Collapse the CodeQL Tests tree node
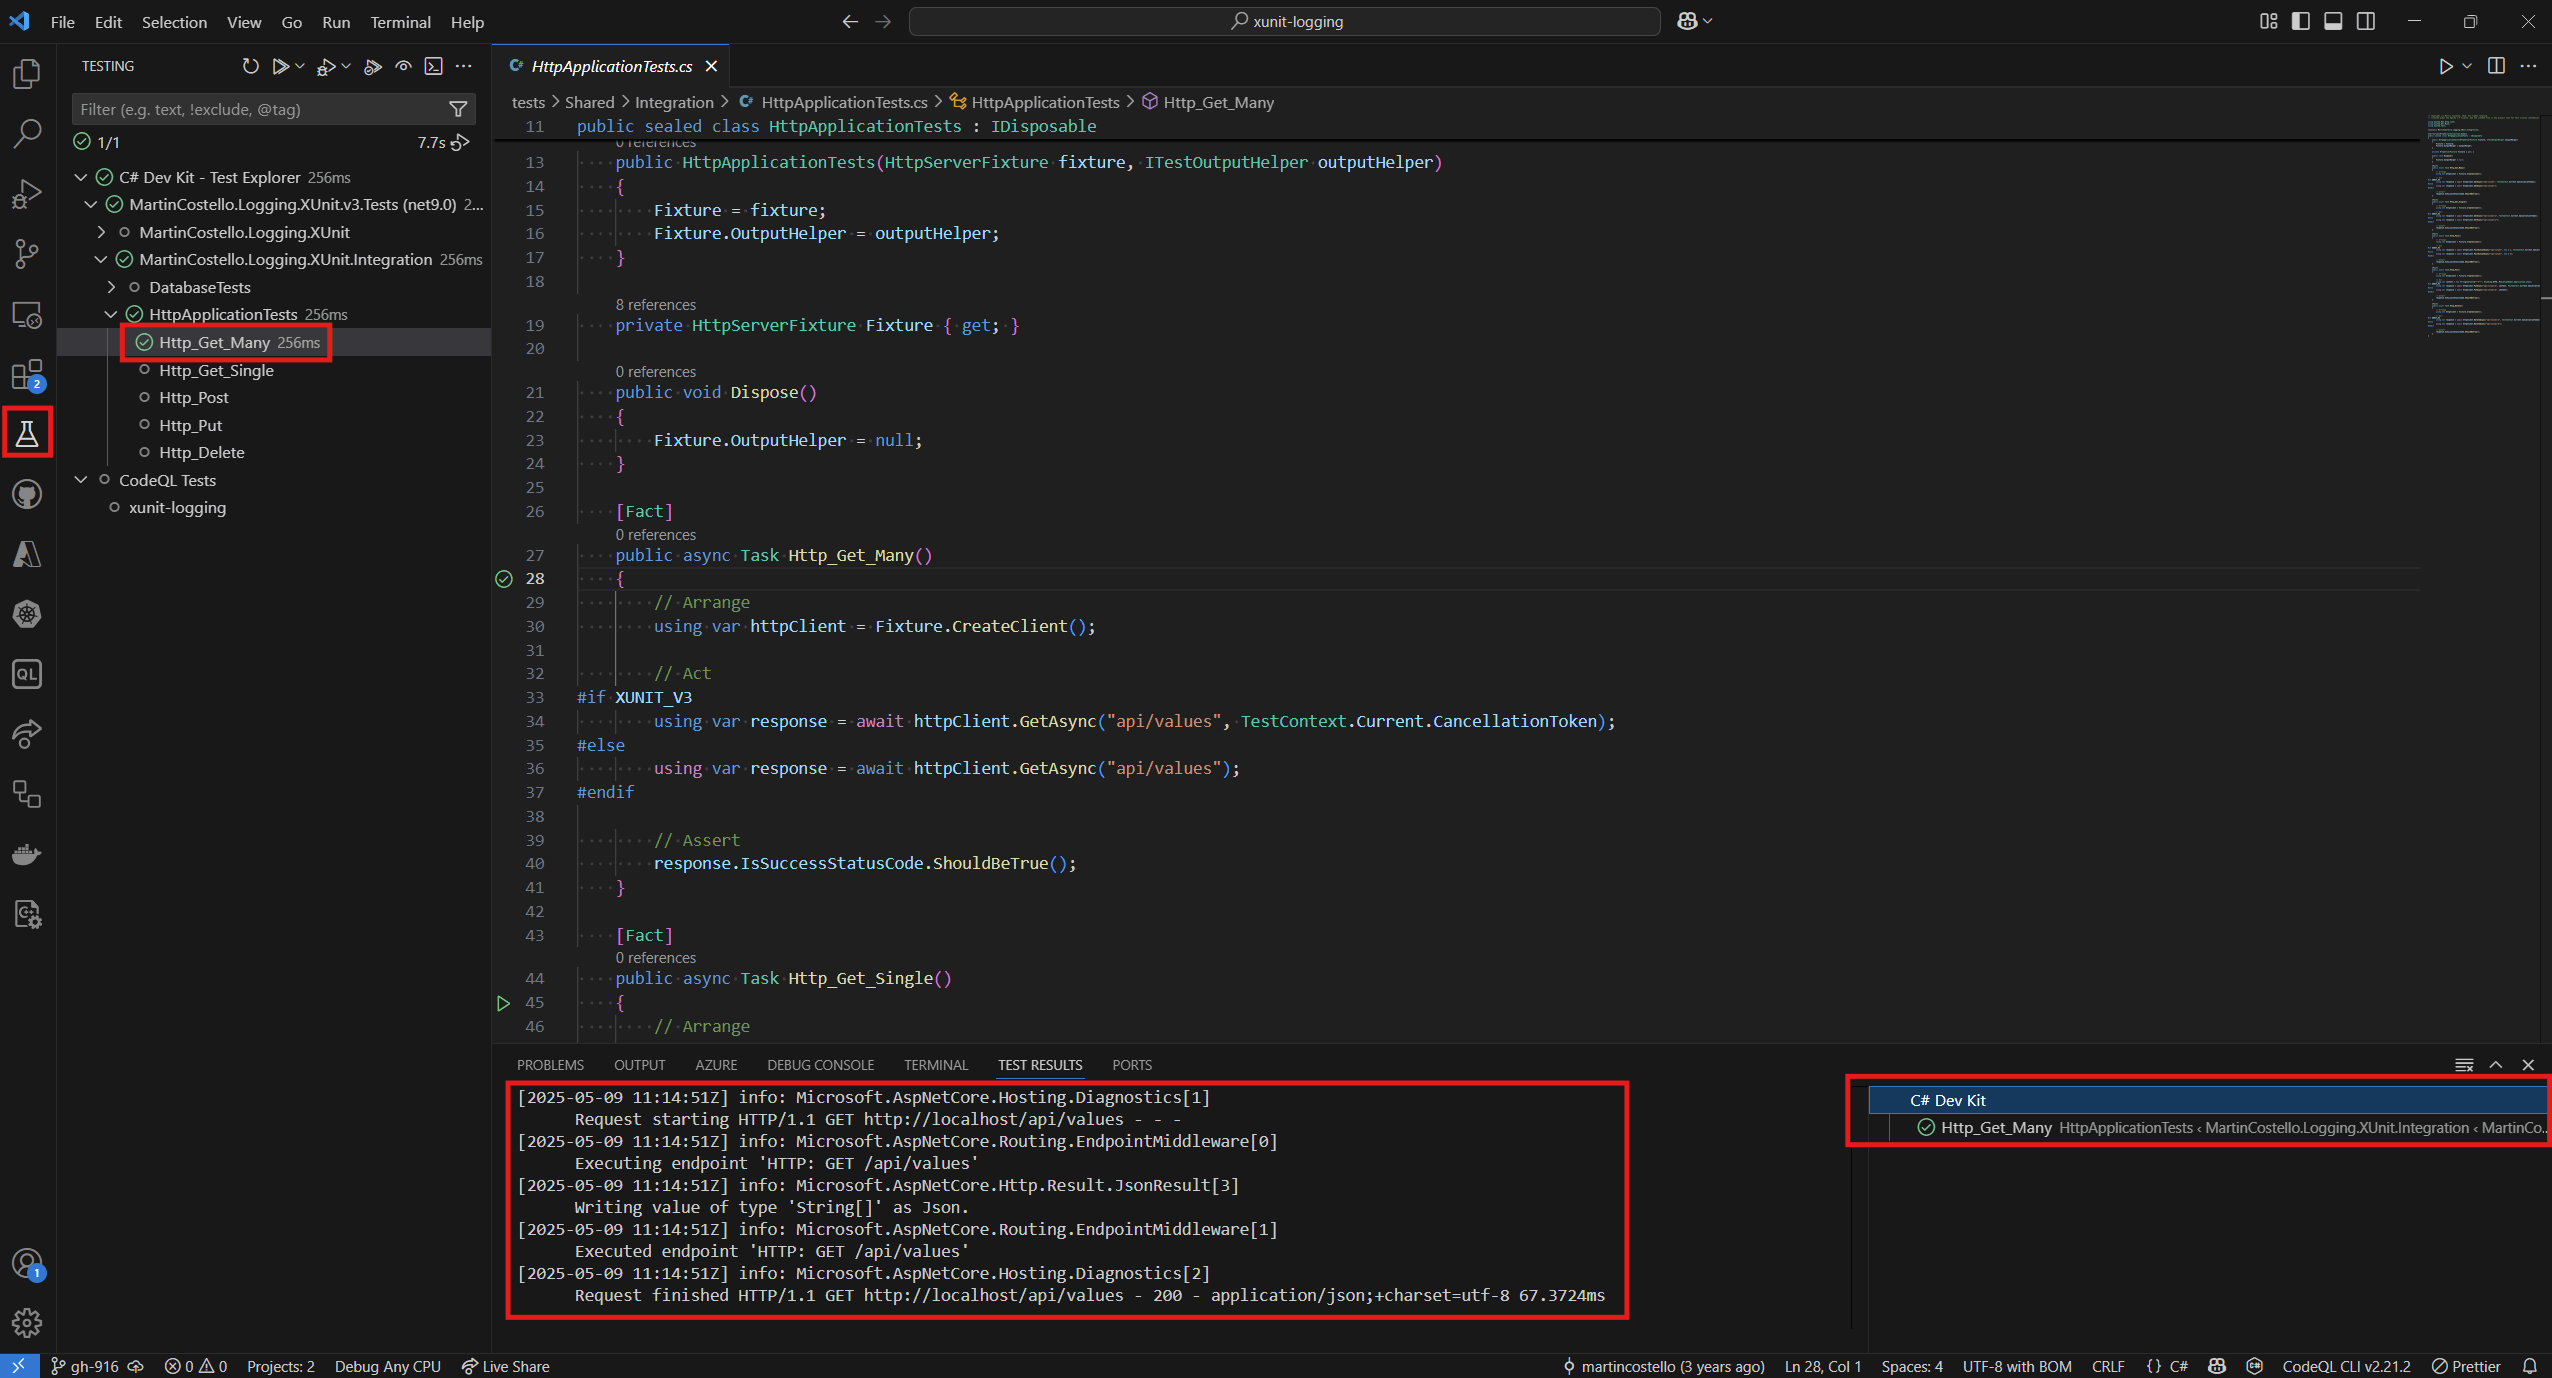The image size is (2552, 1378). pyautogui.click(x=81, y=480)
